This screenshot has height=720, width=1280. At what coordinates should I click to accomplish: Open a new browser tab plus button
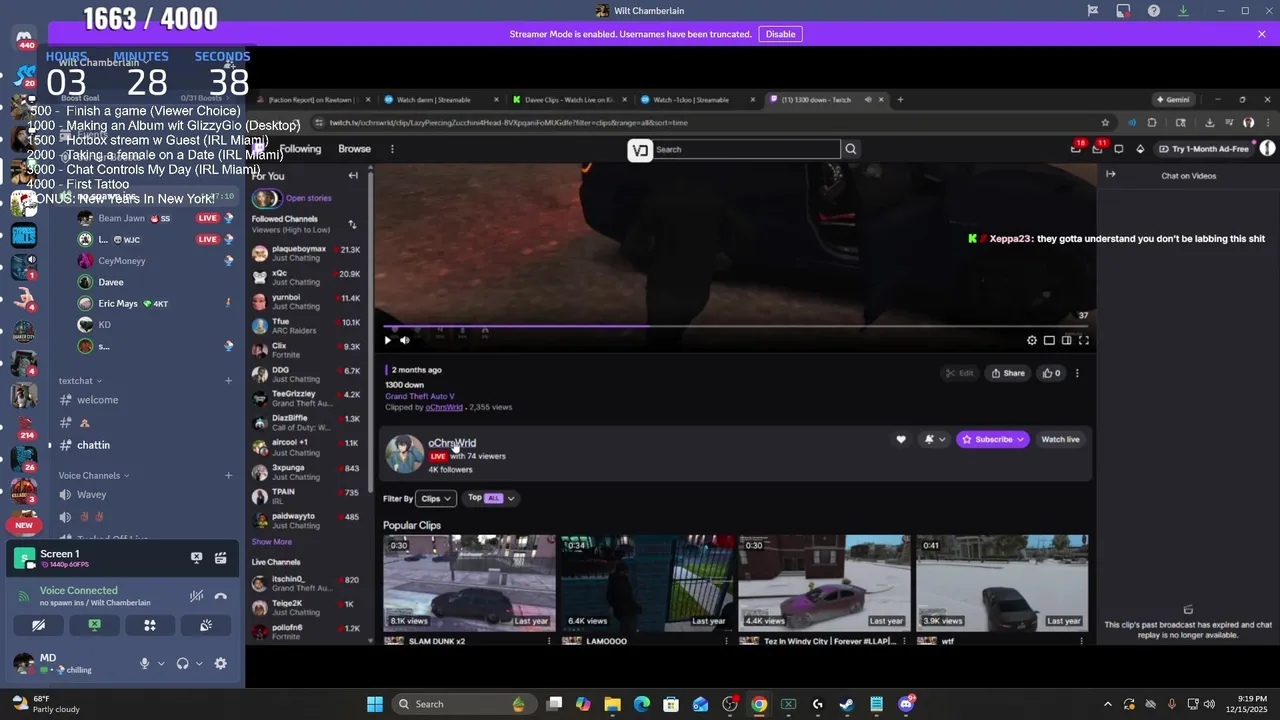point(900,100)
